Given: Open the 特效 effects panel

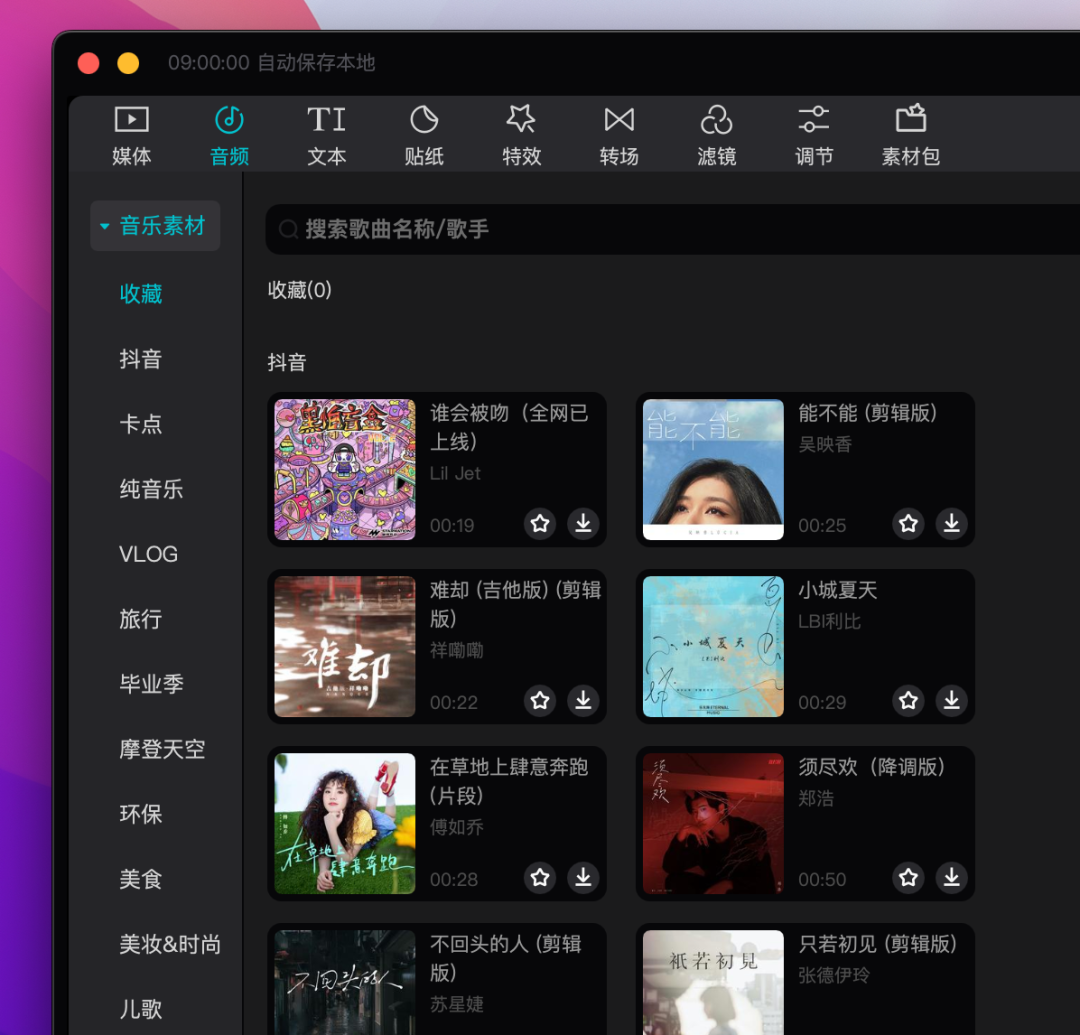Looking at the screenshot, I should coord(521,135).
